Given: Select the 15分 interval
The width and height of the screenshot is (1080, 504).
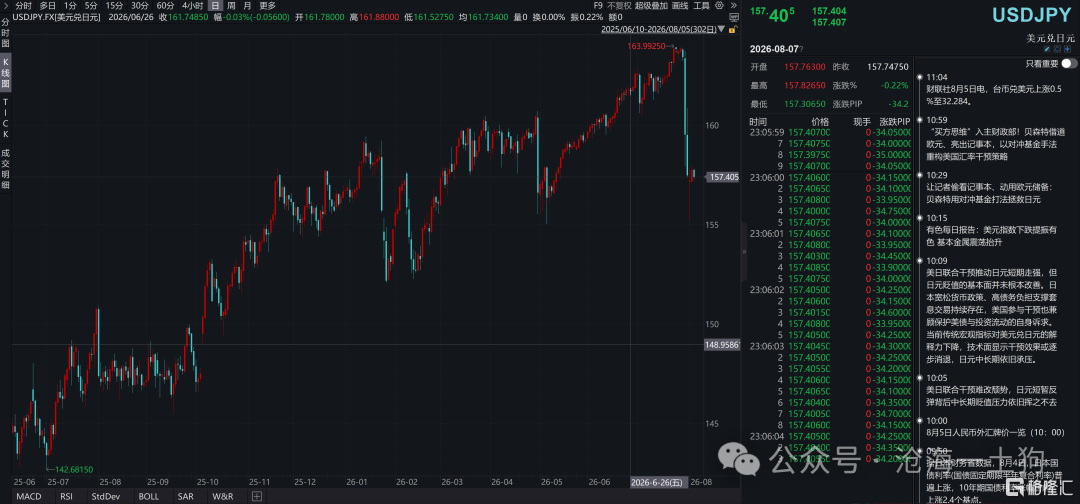Looking at the screenshot, I should (114, 6).
